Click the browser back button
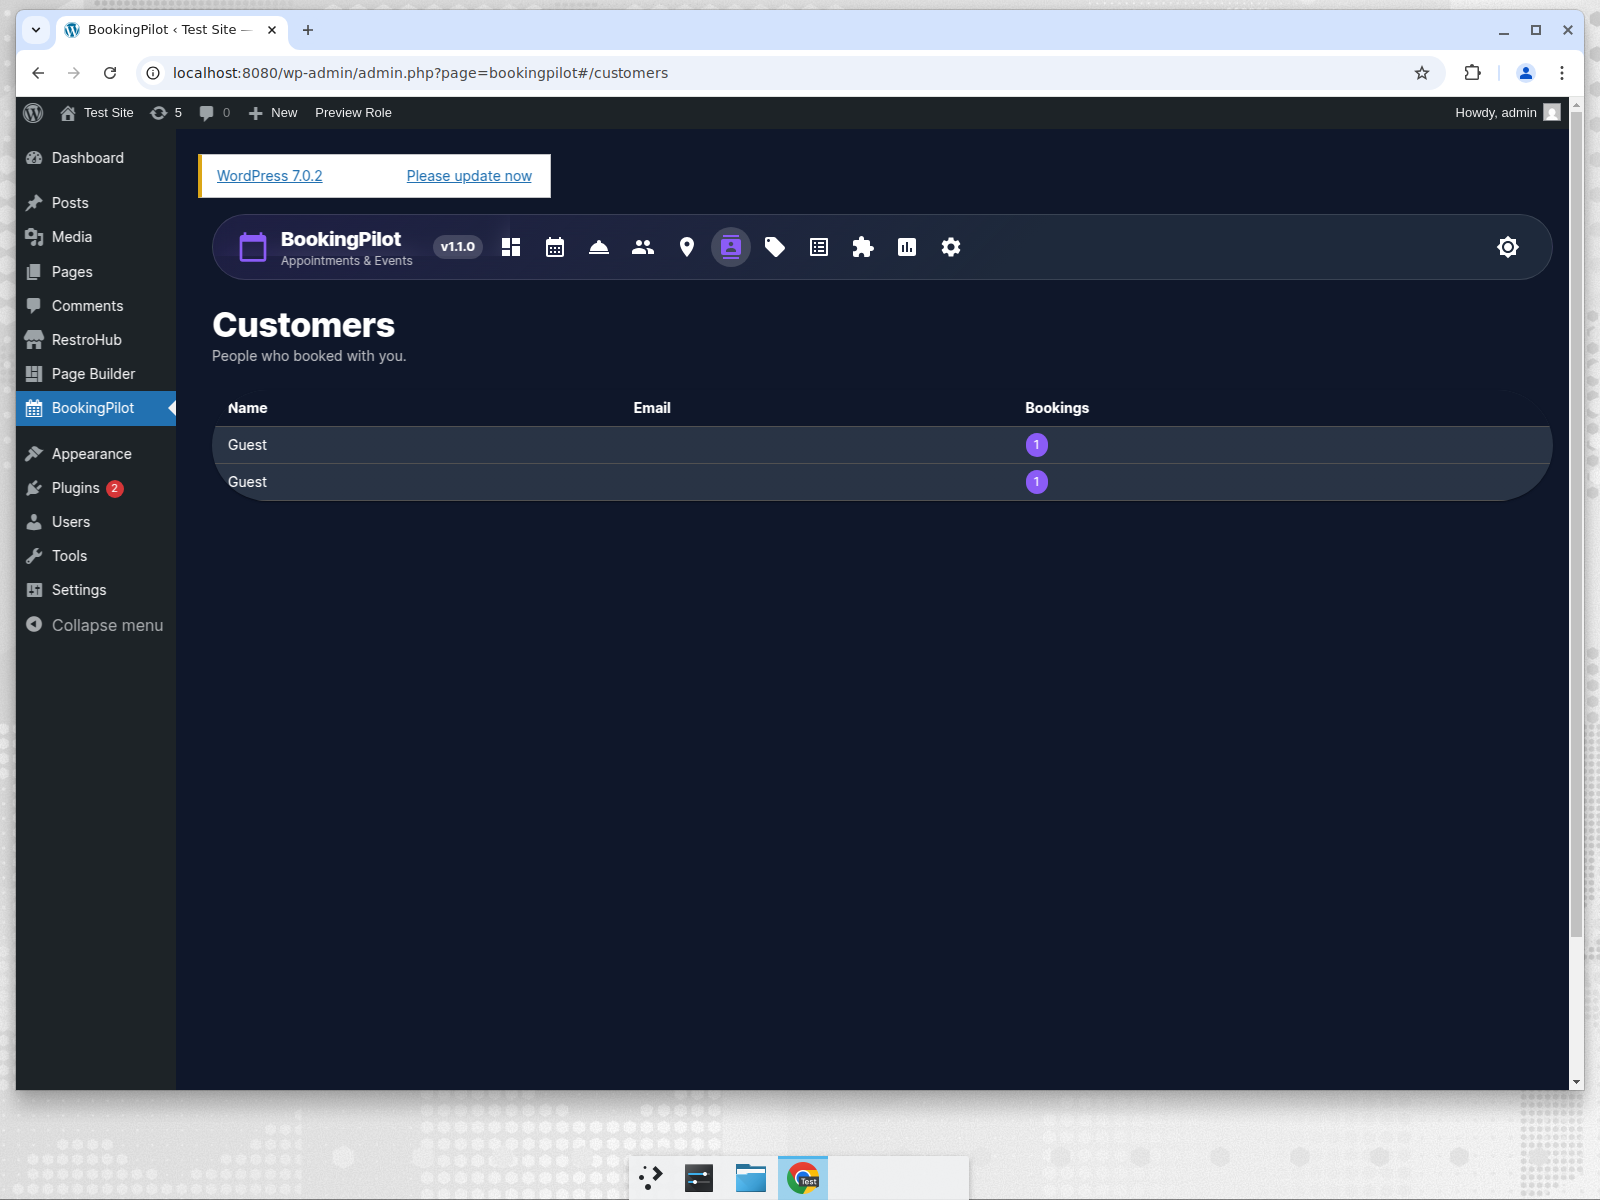The height and width of the screenshot is (1200, 1600). pyautogui.click(x=38, y=73)
